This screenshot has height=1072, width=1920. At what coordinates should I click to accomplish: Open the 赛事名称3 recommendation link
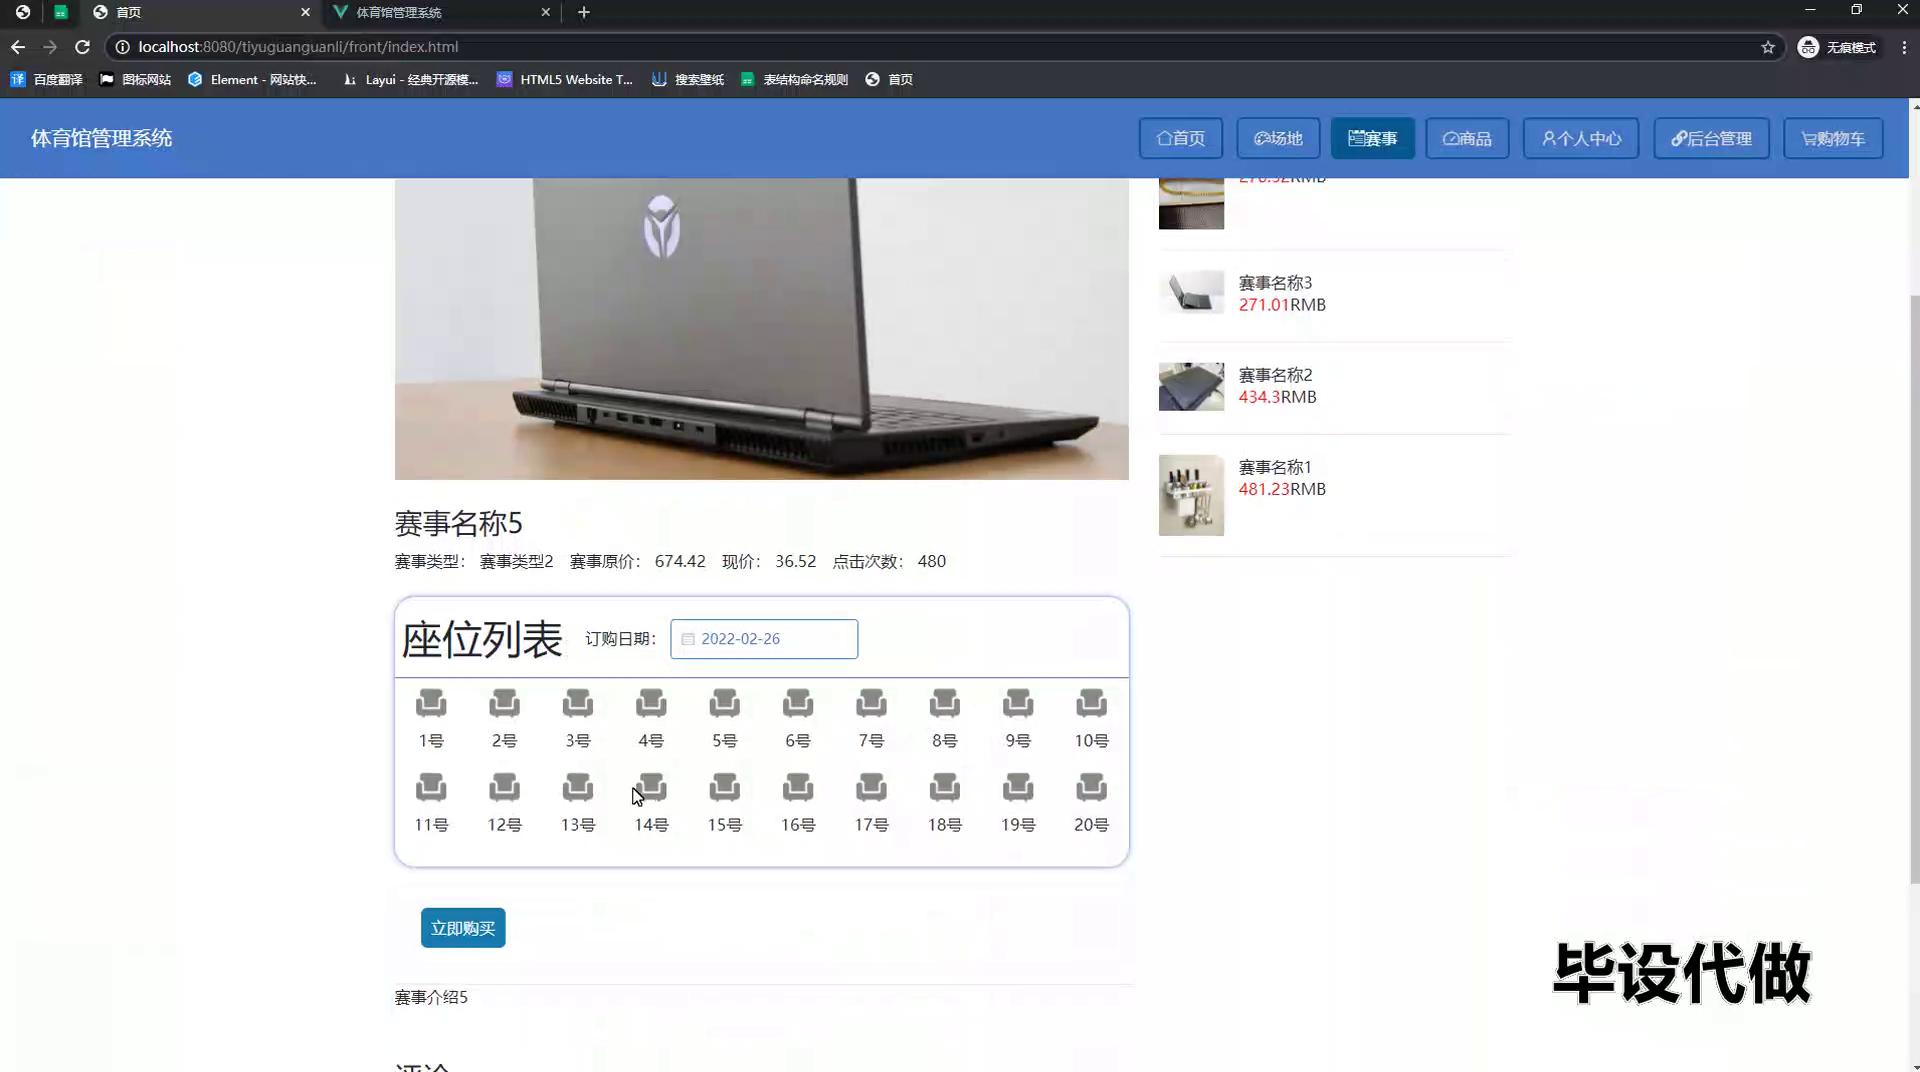coord(1275,283)
